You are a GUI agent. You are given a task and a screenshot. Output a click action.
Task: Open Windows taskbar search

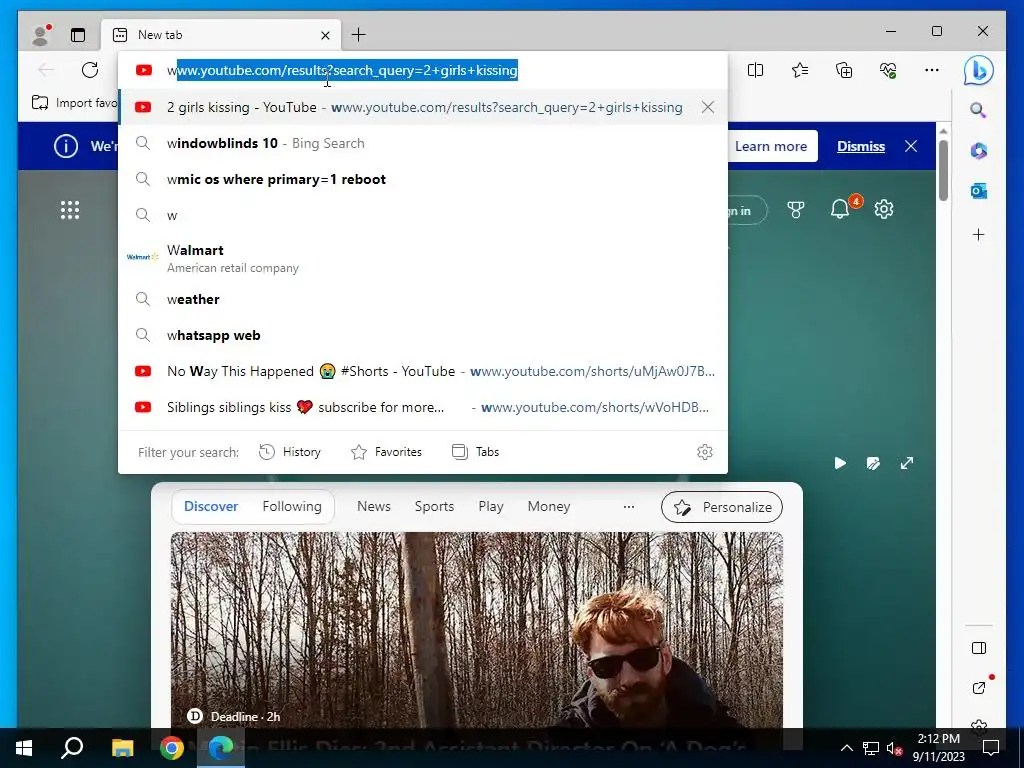click(x=72, y=748)
